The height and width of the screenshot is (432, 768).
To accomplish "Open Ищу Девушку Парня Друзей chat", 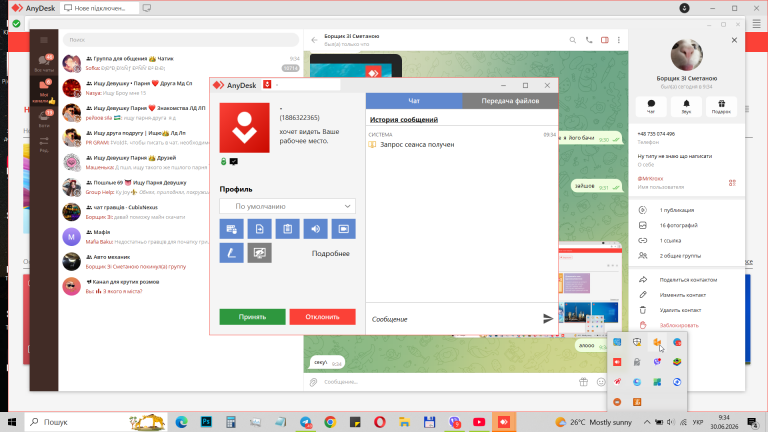I will 134,163.
